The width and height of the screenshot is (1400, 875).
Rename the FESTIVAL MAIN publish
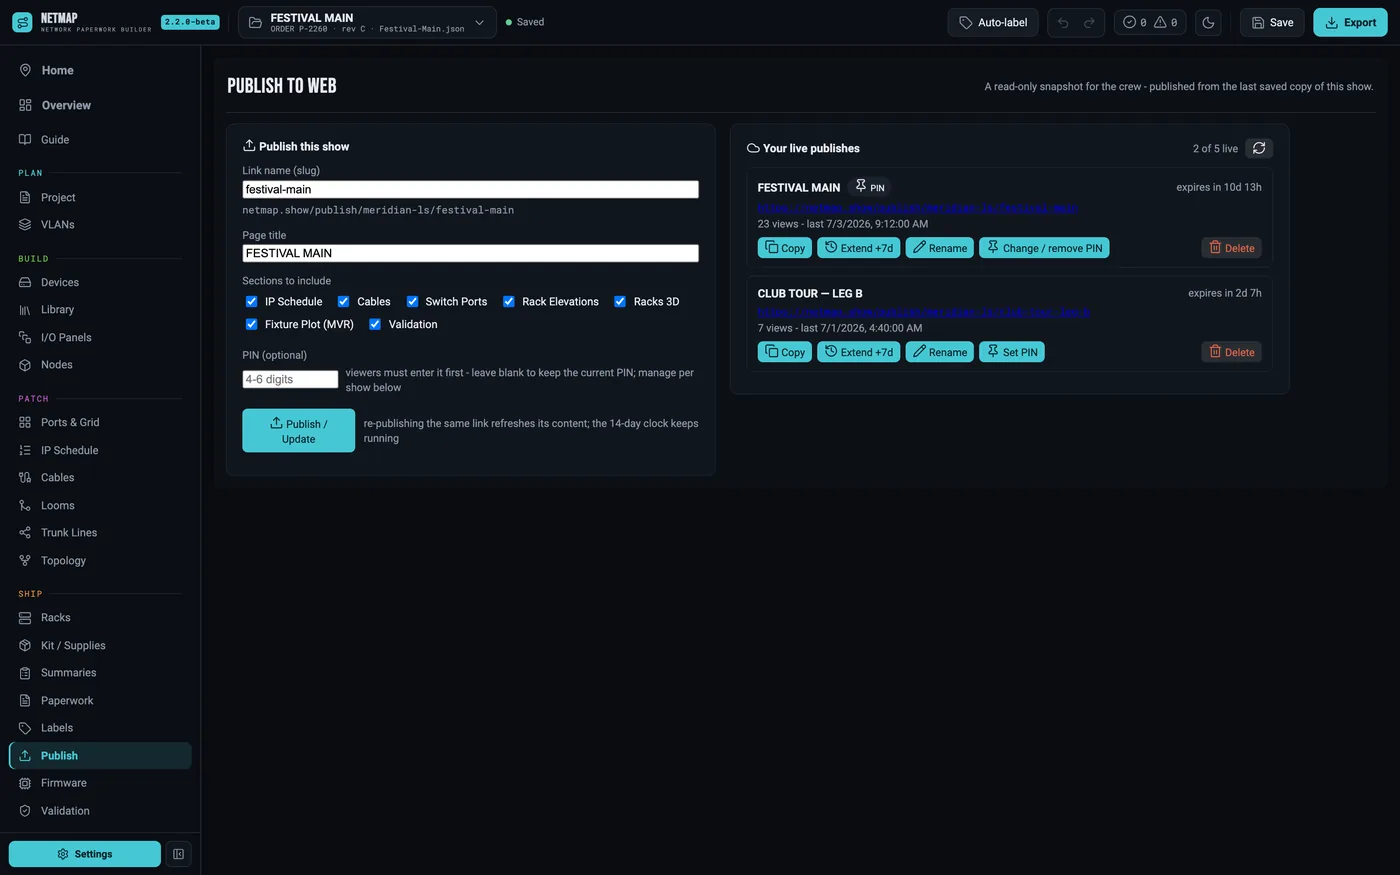pyautogui.click(x=940, y=248)
